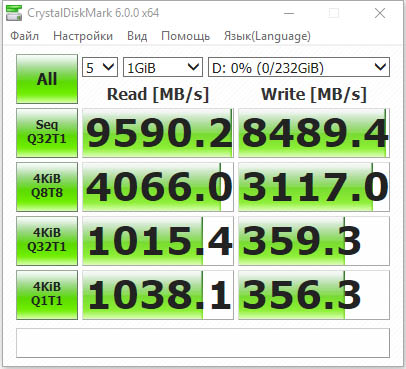Open the Файл menu
This screenshot has height=369, width=406.
click(24, 36)
